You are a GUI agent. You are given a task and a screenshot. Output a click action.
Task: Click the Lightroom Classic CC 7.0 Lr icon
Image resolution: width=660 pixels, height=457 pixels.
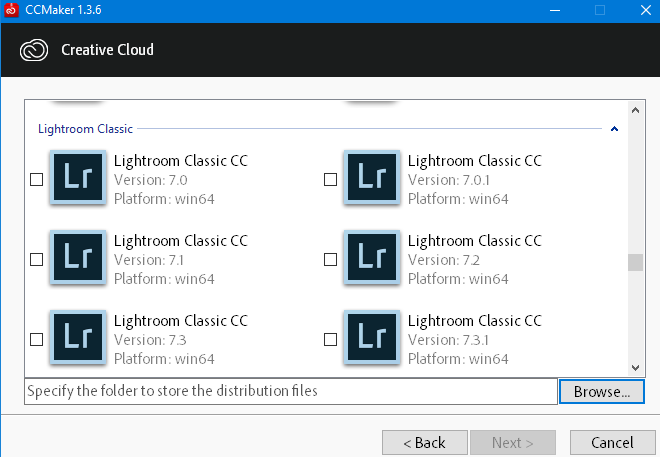pyautogui.click(x=78, y=177)
